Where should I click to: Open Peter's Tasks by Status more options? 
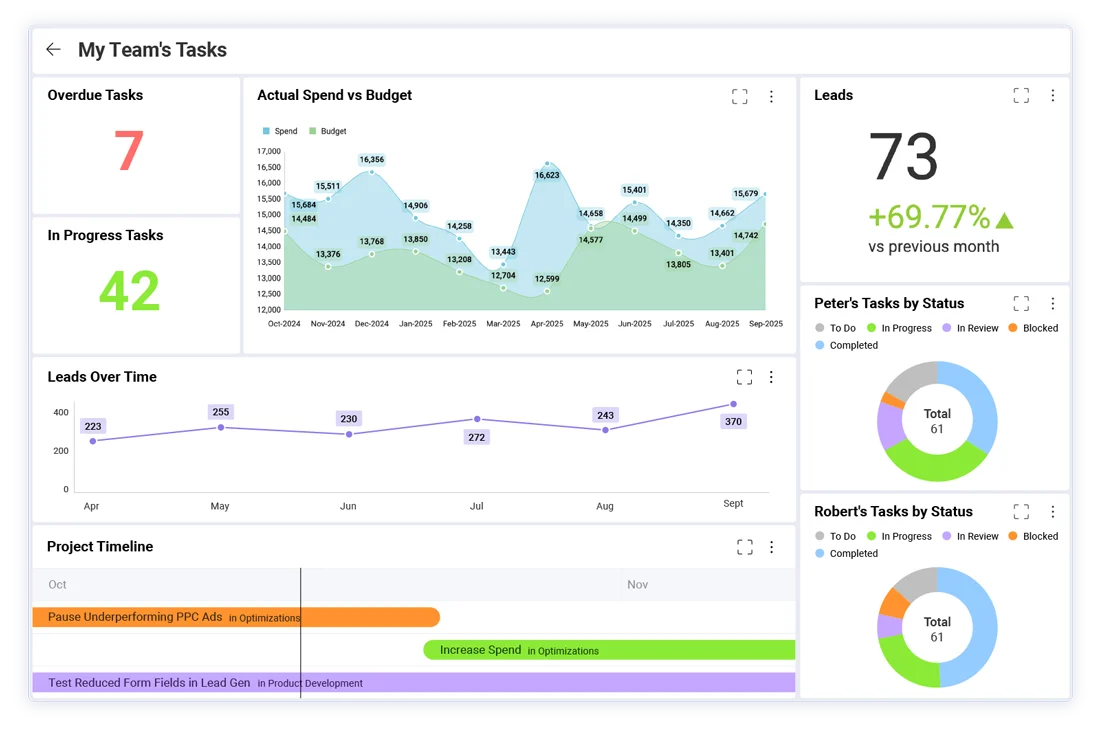[1052, 304]
